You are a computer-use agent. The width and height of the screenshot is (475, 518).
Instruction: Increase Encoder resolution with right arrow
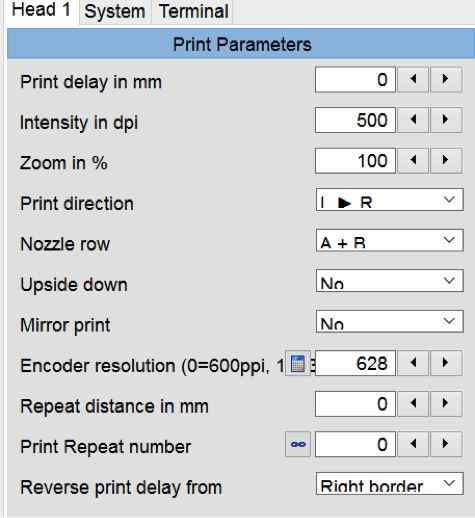[446, 363]
